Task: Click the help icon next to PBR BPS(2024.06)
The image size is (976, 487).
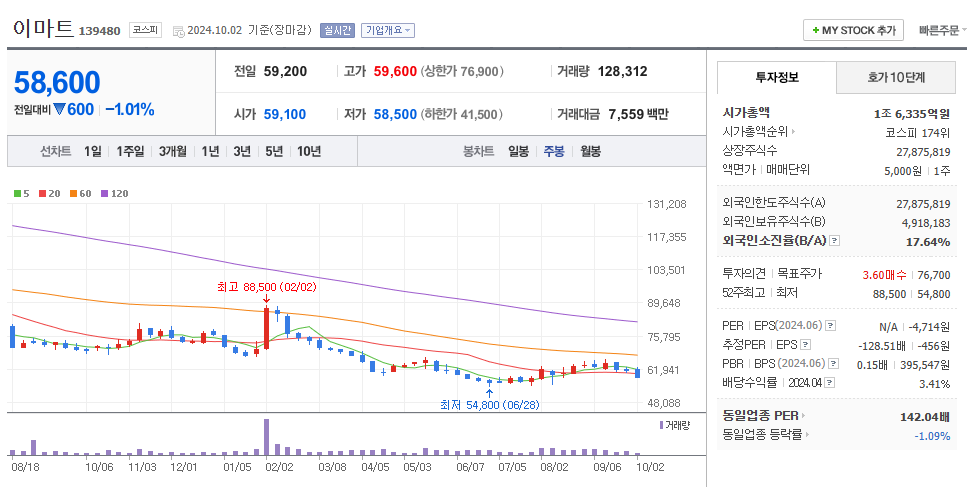Action: (x=833, y=364)
